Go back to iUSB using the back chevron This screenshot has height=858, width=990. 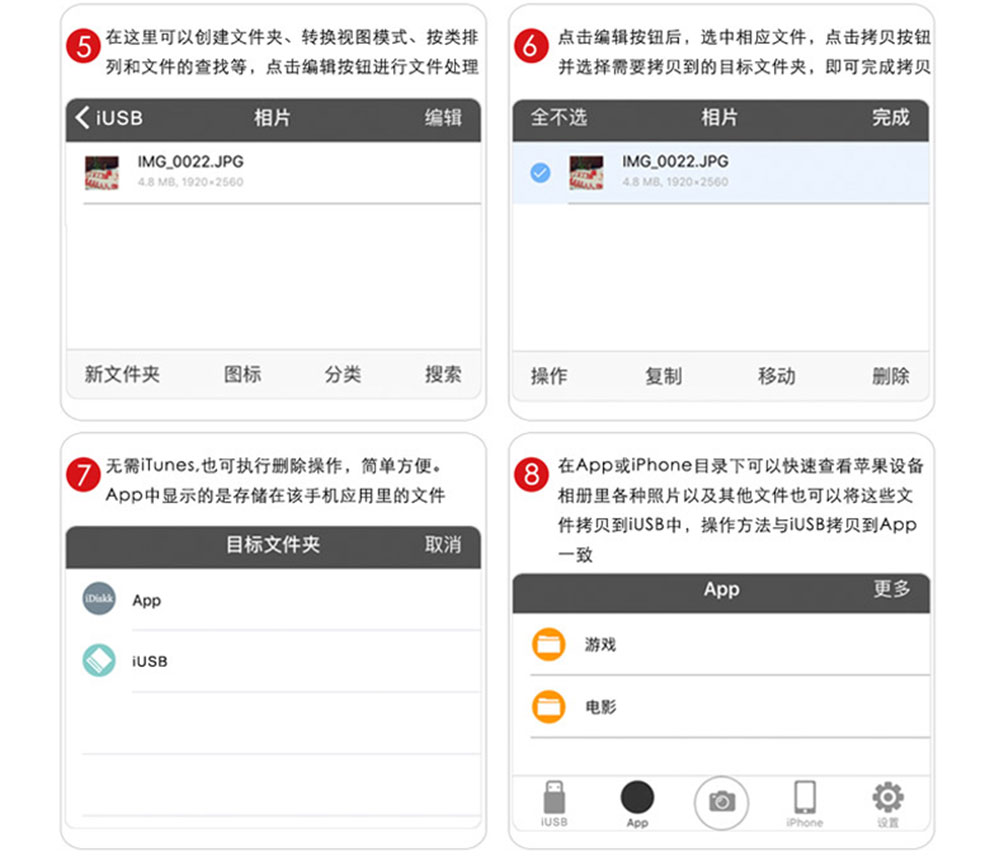click(108, 117)
